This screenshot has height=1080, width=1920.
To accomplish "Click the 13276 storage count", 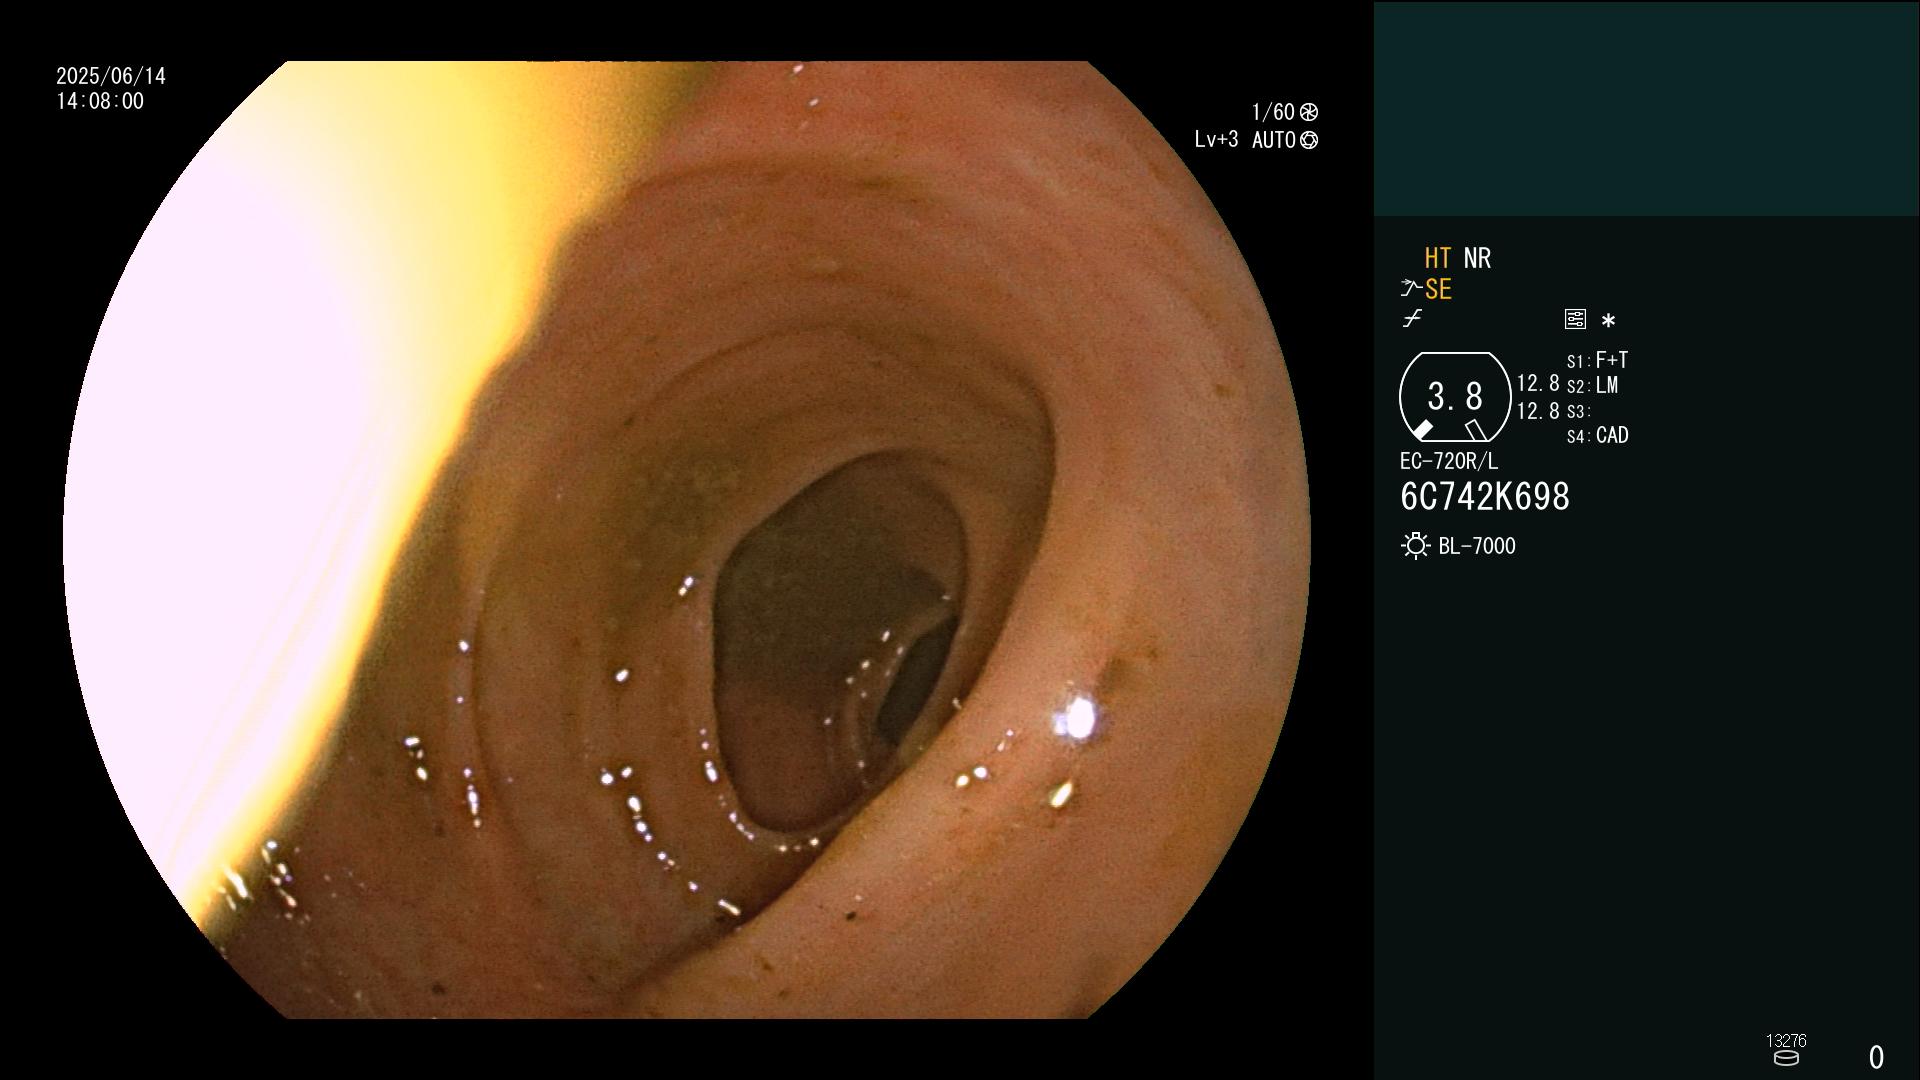I will click(x=1786, y=1041).
